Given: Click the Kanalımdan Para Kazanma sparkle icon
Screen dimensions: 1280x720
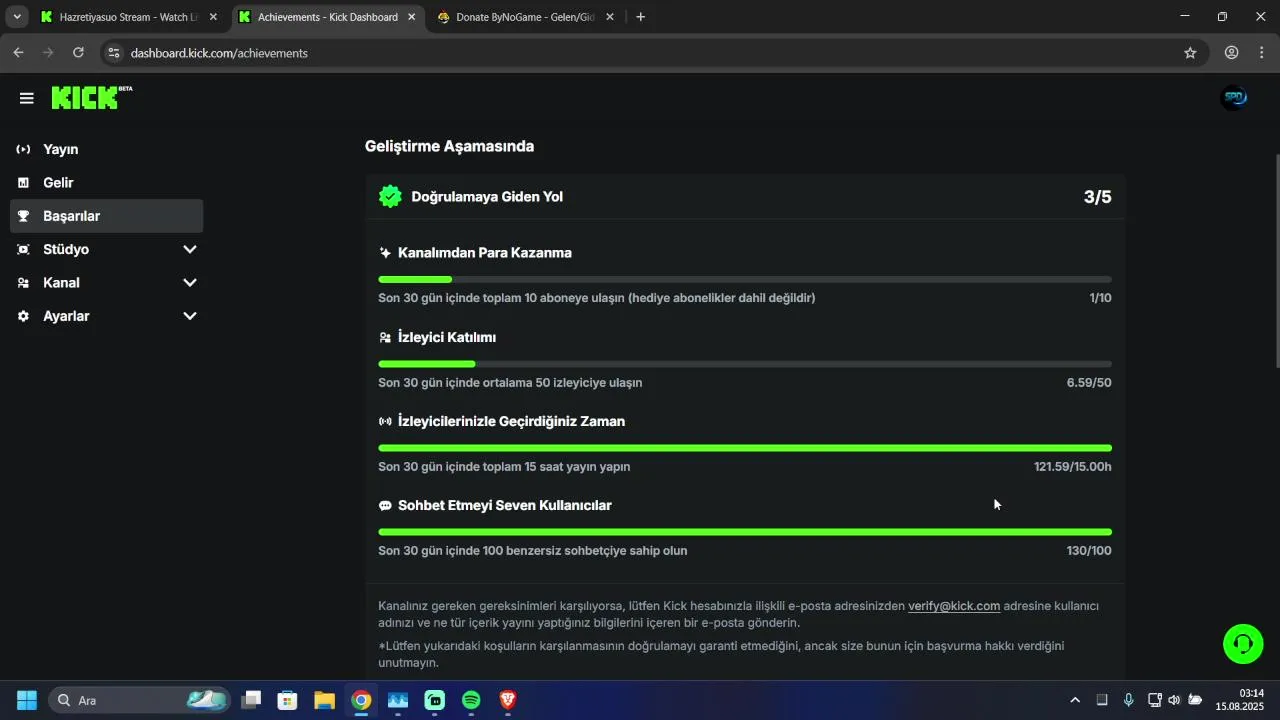Looking at the screenshot, I should click(385, 253).
